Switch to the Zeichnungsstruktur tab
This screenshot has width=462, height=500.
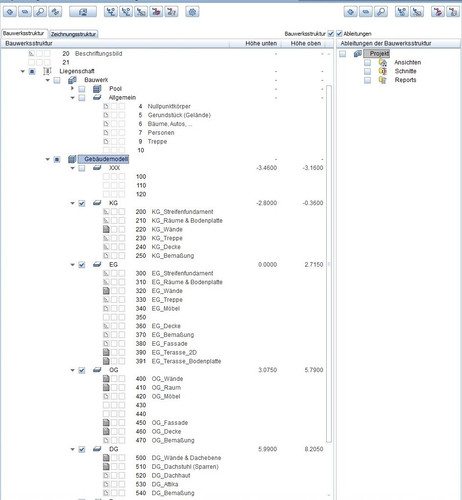pos(73,34)
